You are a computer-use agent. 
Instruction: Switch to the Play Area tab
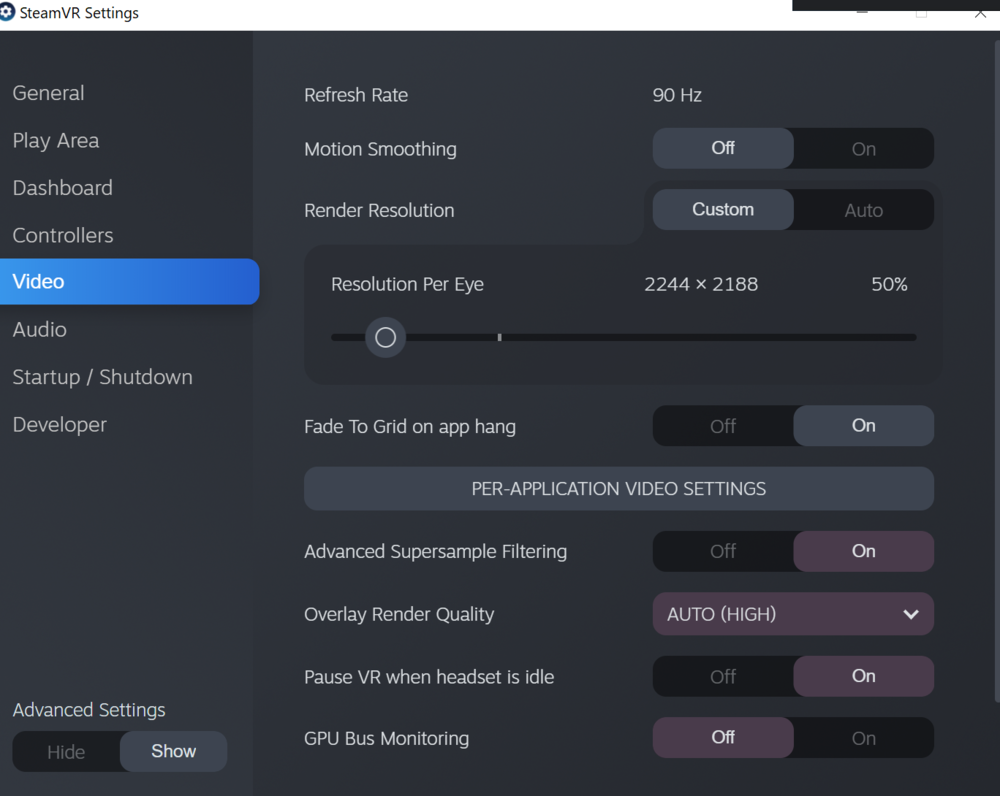tap(56, 141)
